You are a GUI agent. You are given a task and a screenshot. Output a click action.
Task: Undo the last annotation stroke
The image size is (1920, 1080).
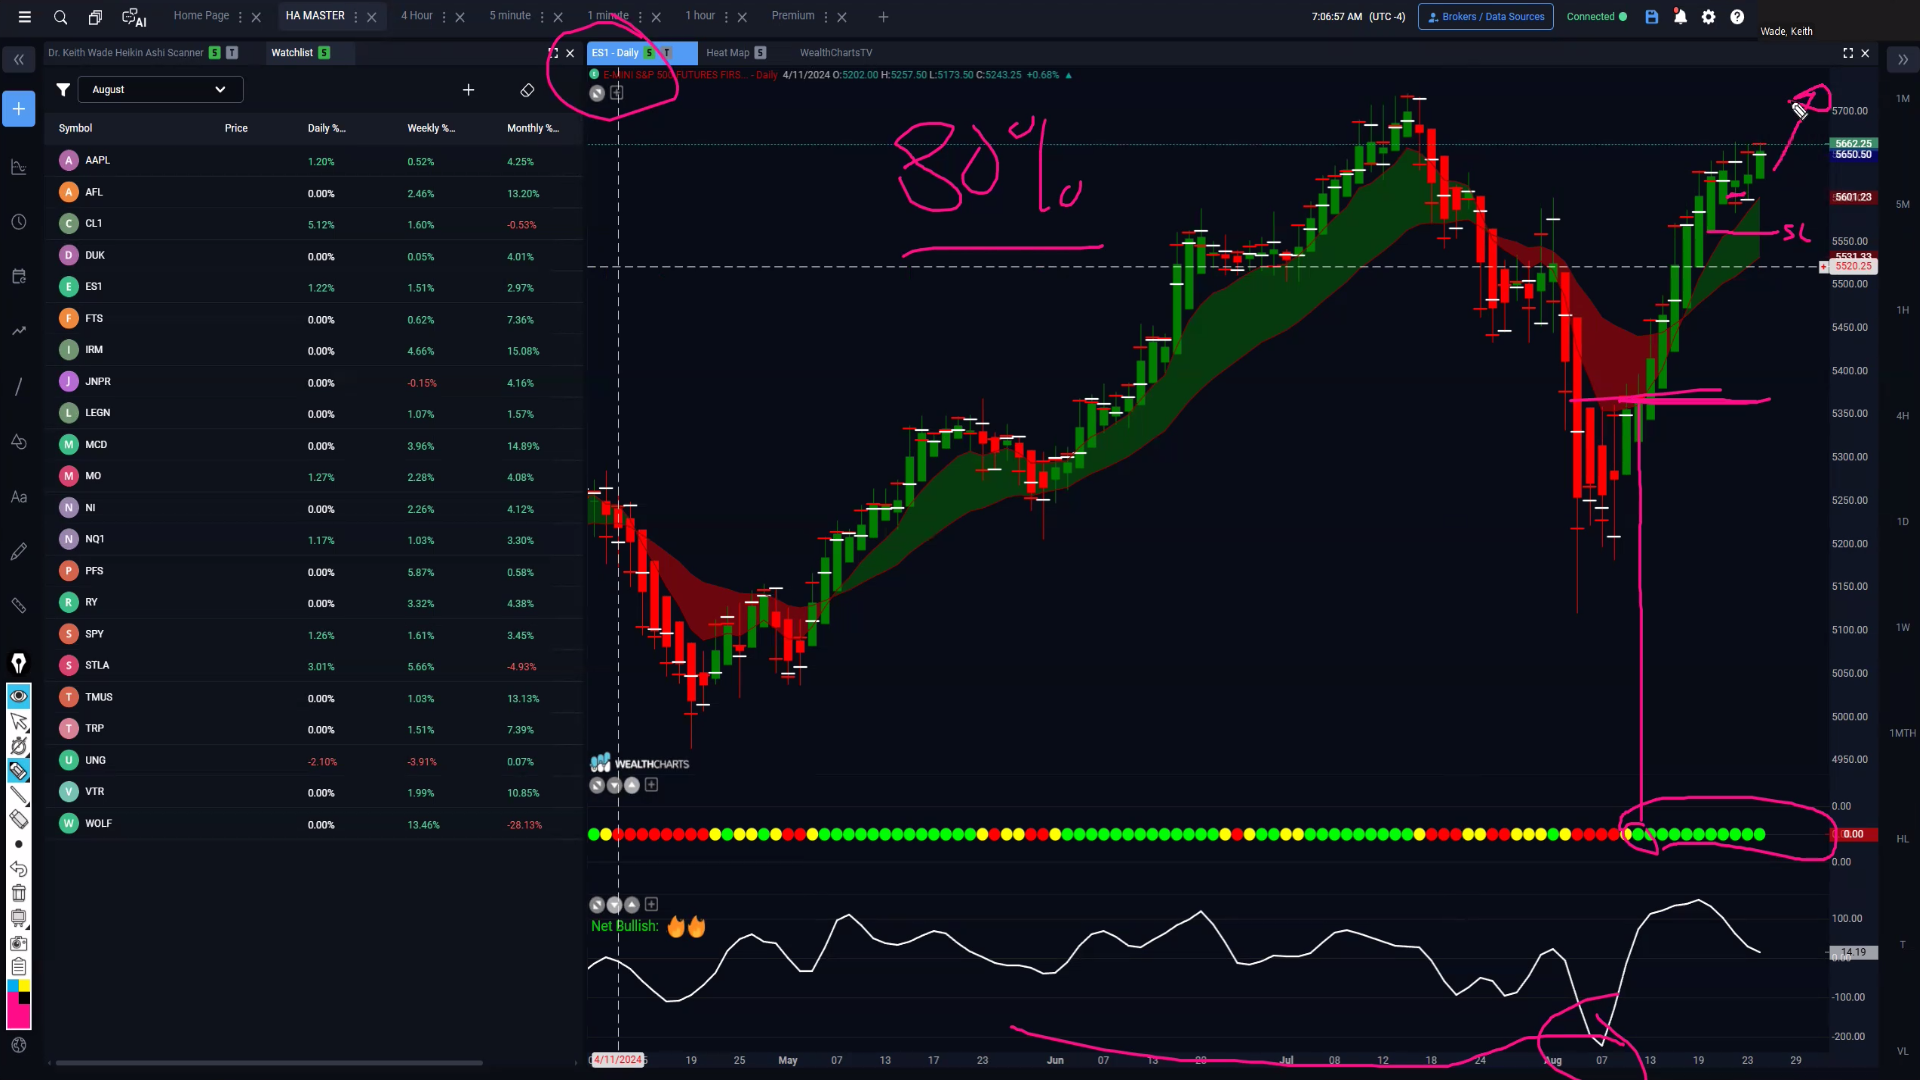pyautogui.click(x=19, y=869)
